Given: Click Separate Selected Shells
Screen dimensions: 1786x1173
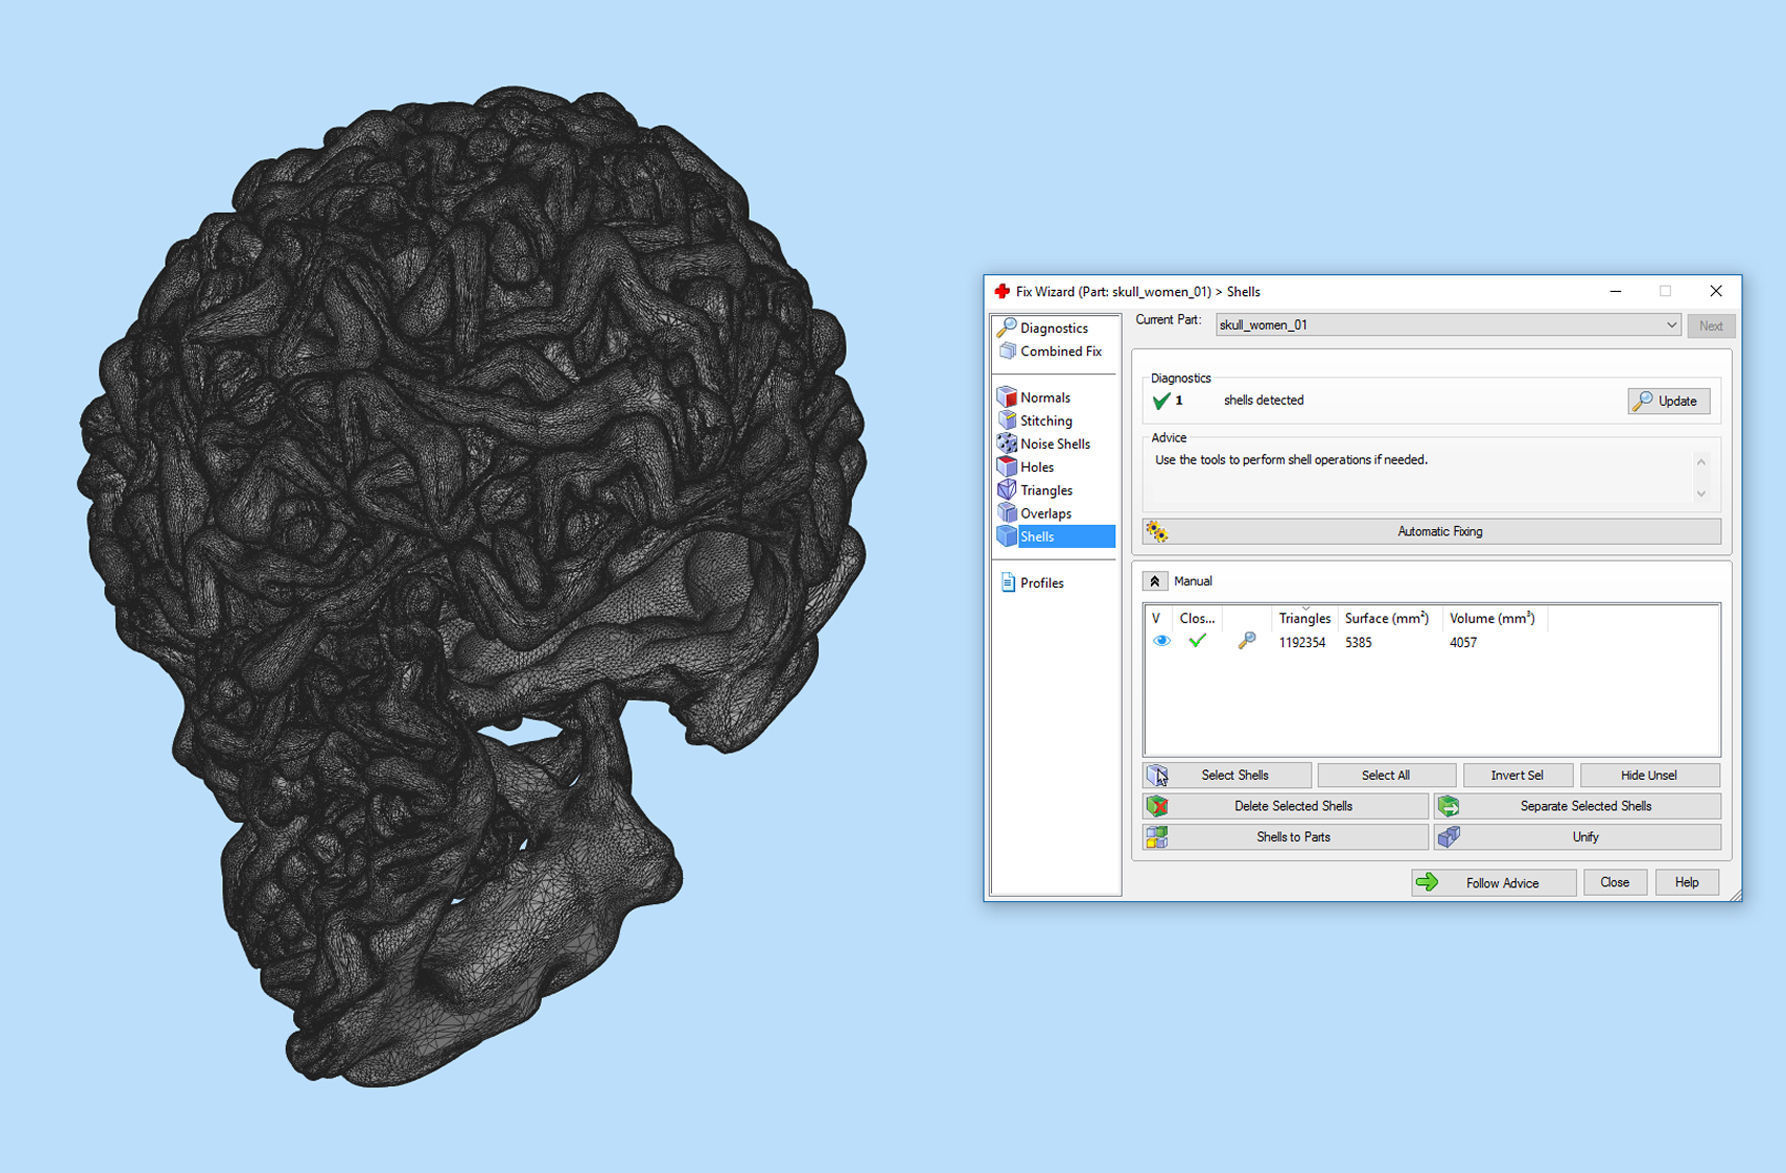Looking at the screenshot, I should [x=1577, y=806].
